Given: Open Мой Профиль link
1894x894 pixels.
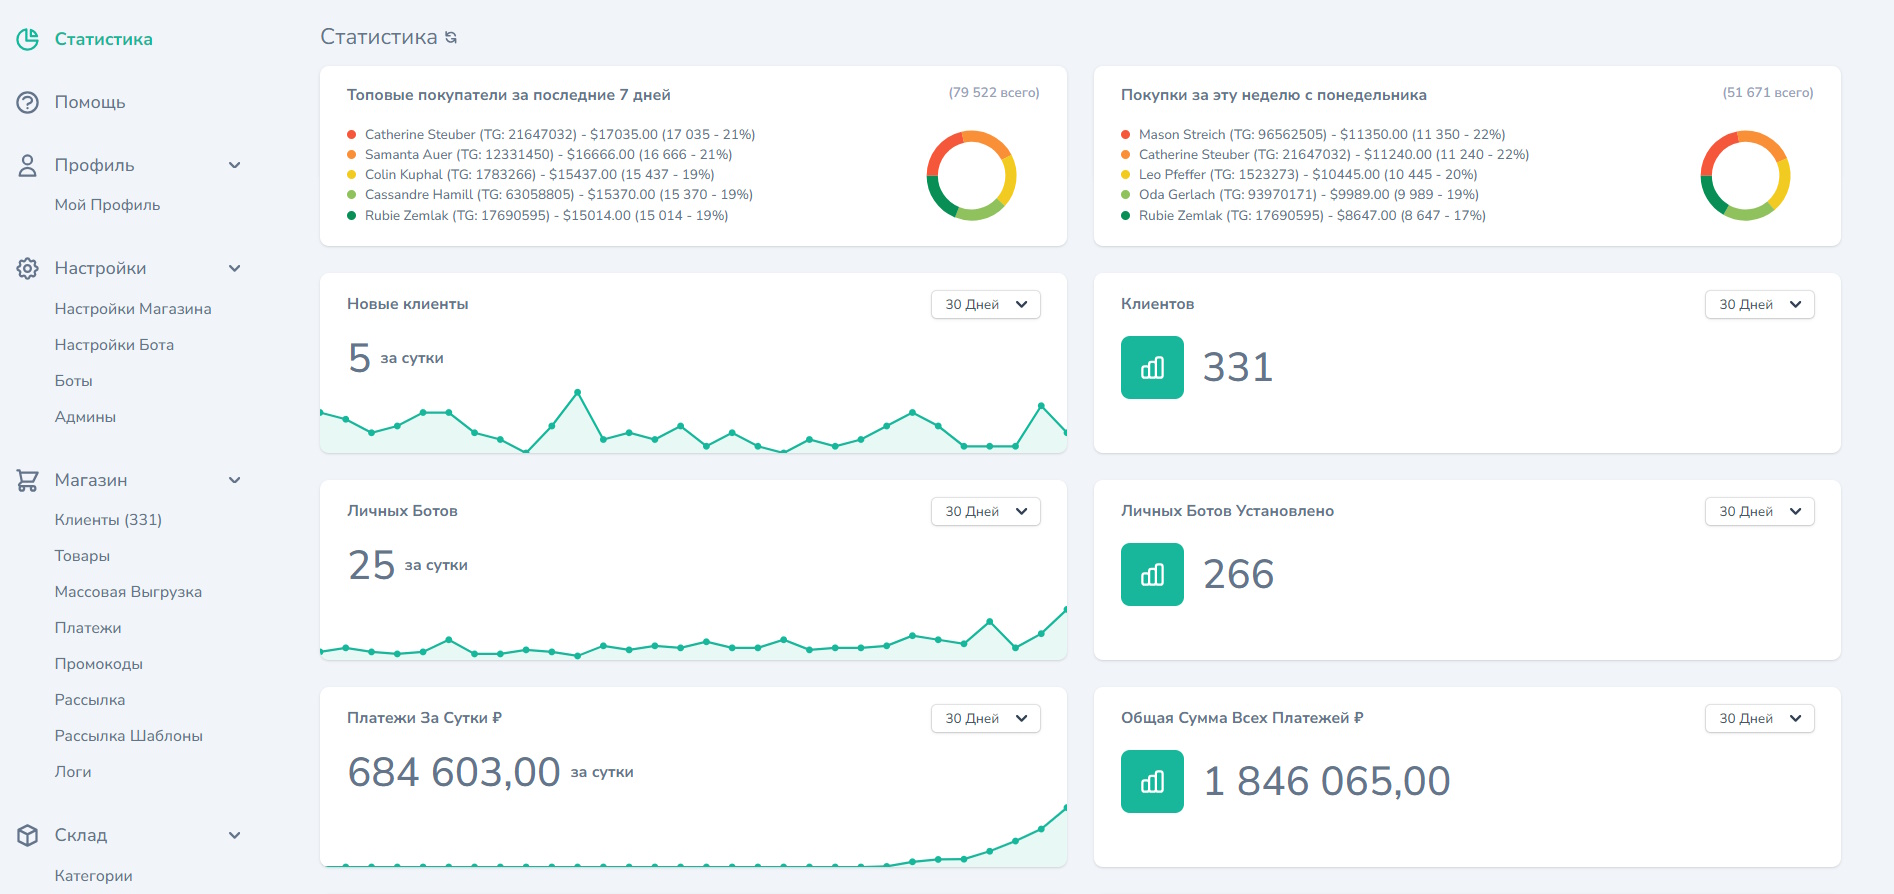Looking at the screenshot, I should [x=107, y=205].
